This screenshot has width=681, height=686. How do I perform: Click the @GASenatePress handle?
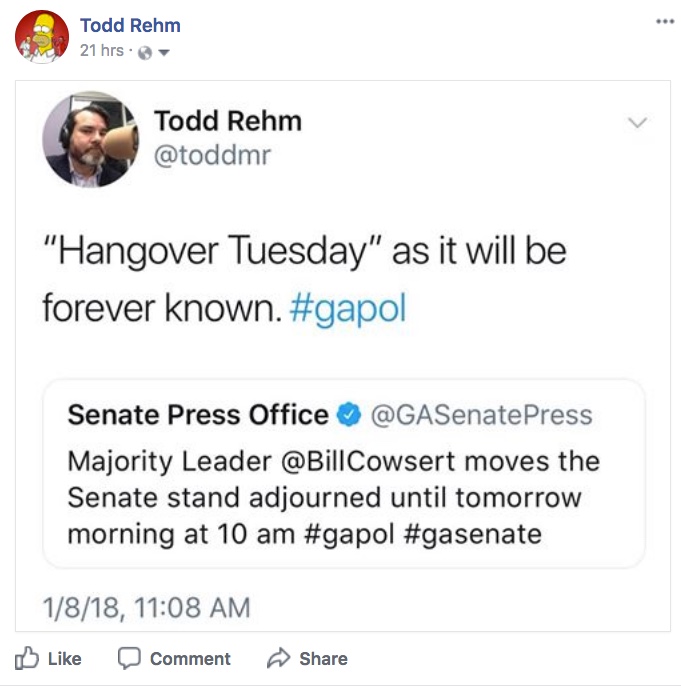point(482,415)
